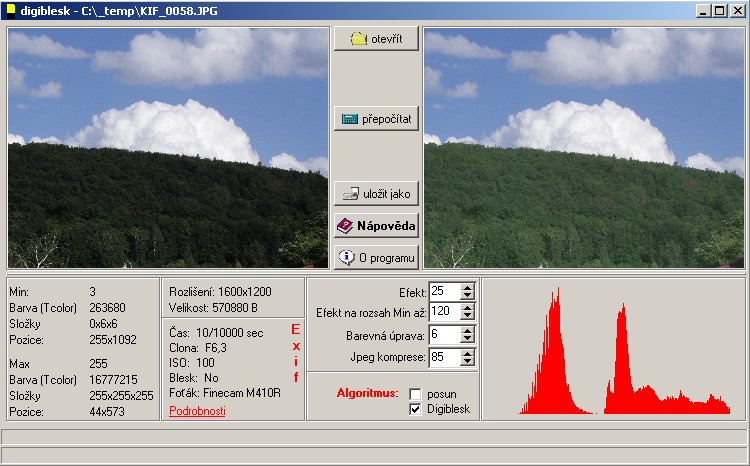Screen dimensions: 750x466
Task: Close the digiblesk window
Action: tap(738, 11)
